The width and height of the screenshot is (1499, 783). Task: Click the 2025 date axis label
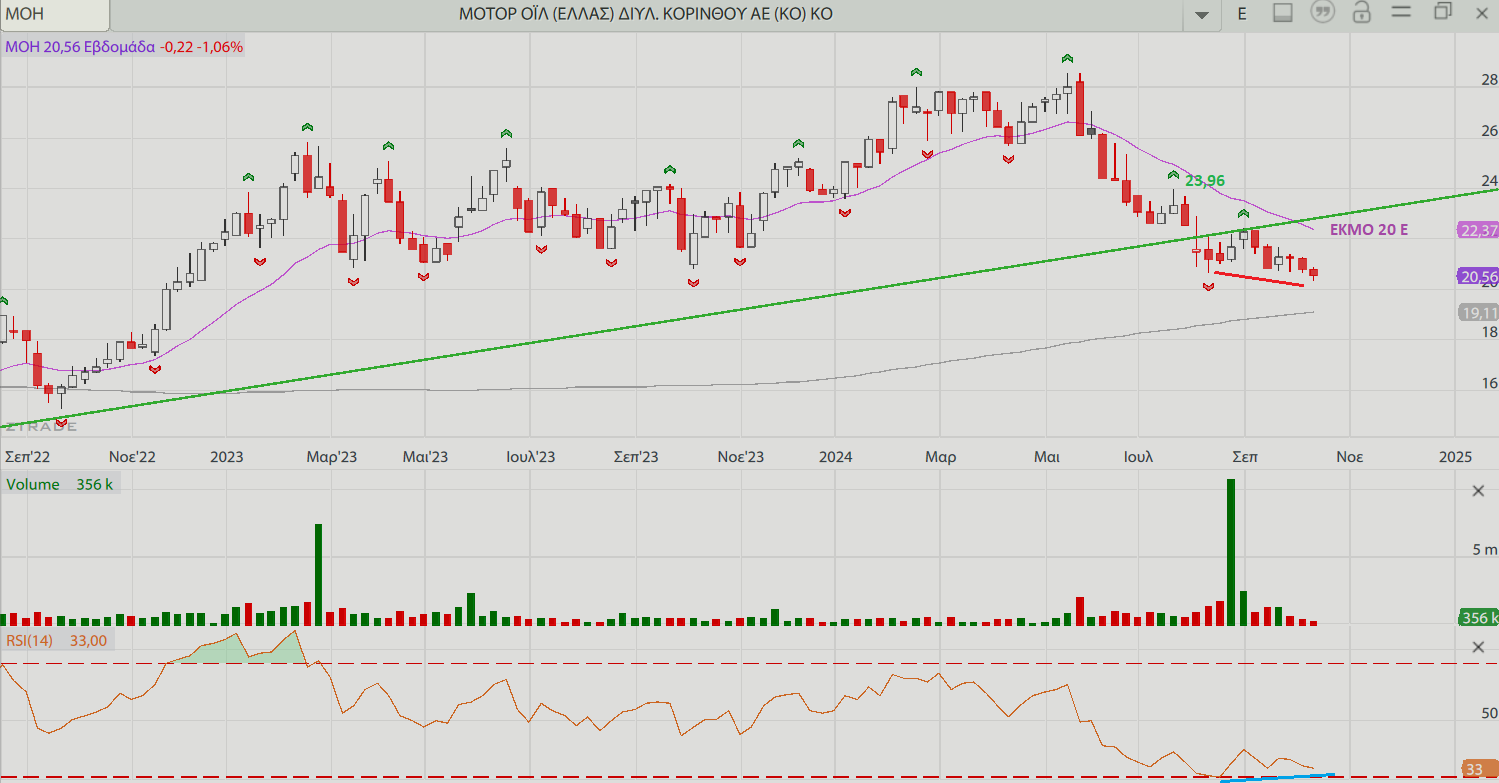[1455, 457]
